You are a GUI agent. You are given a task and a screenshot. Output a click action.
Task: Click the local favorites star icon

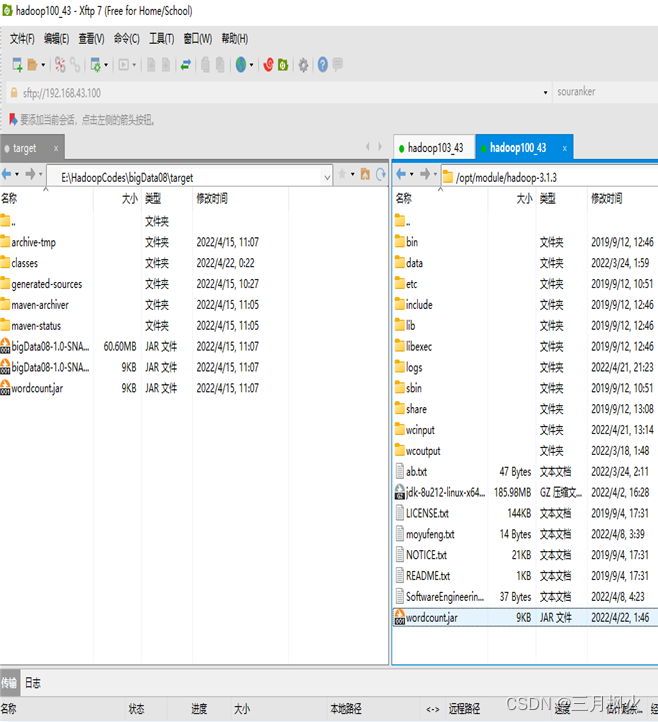pyautogui.click(x=342, y=174)
